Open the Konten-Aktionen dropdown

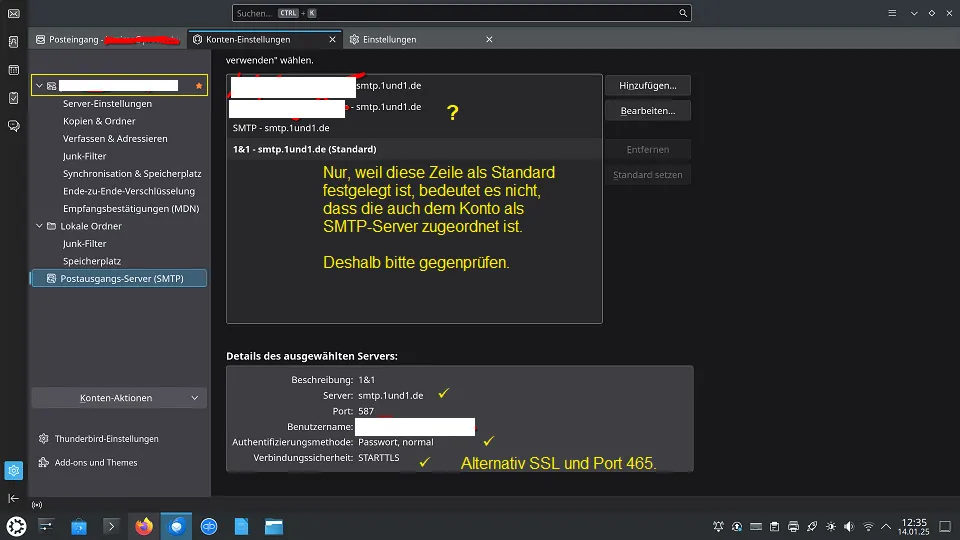tap(119, 398)
